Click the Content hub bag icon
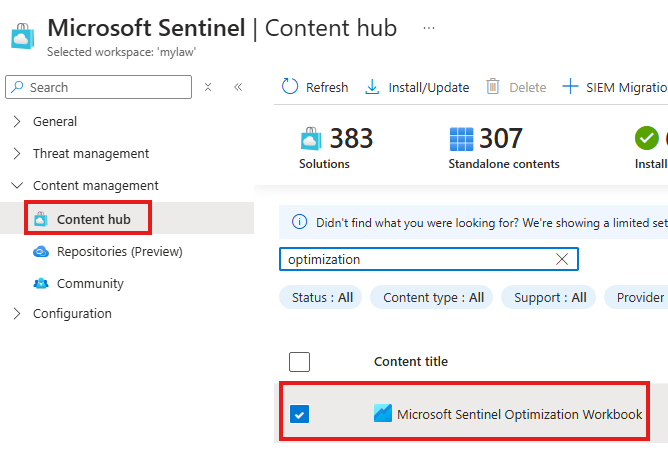The image size is (668, 452). pyautogui.click(x=40, y=219)
